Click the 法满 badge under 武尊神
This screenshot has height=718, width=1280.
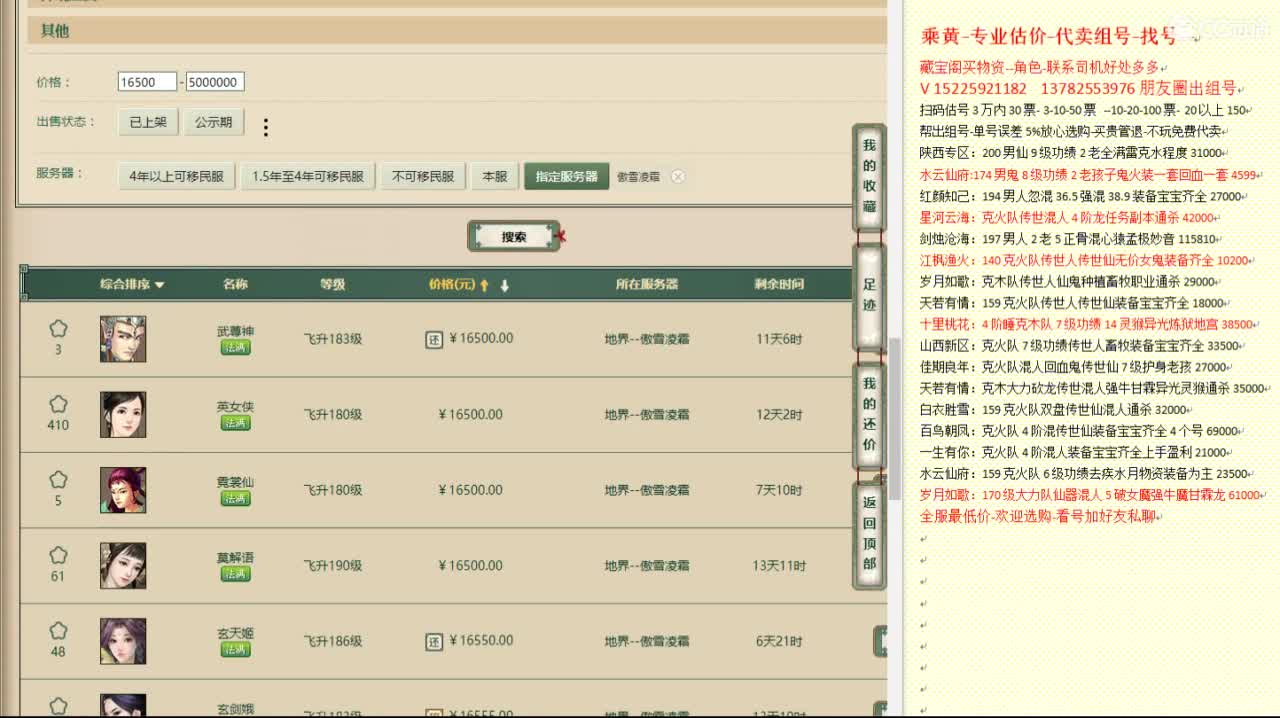pyautogui.click(x=236, y=348)
